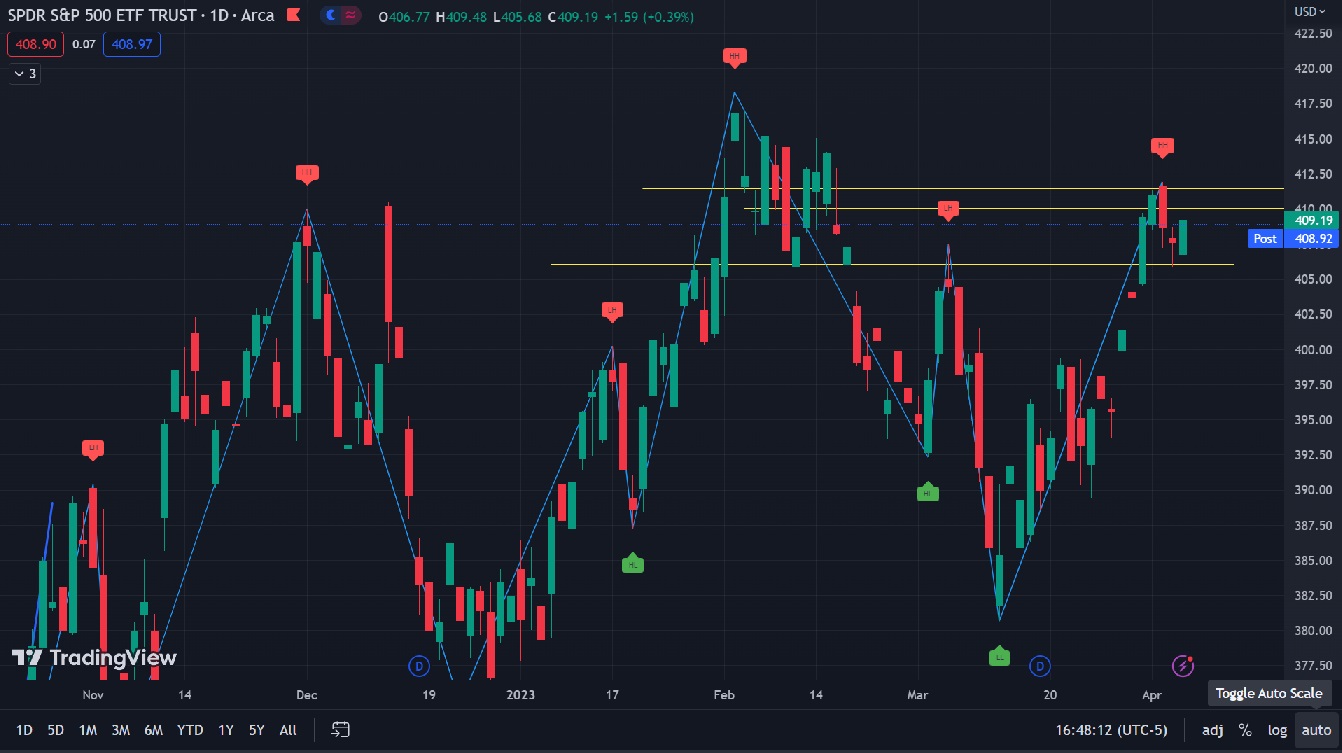
Task: Click the pink wavy-lines icon in header
Action: (350, 16)
